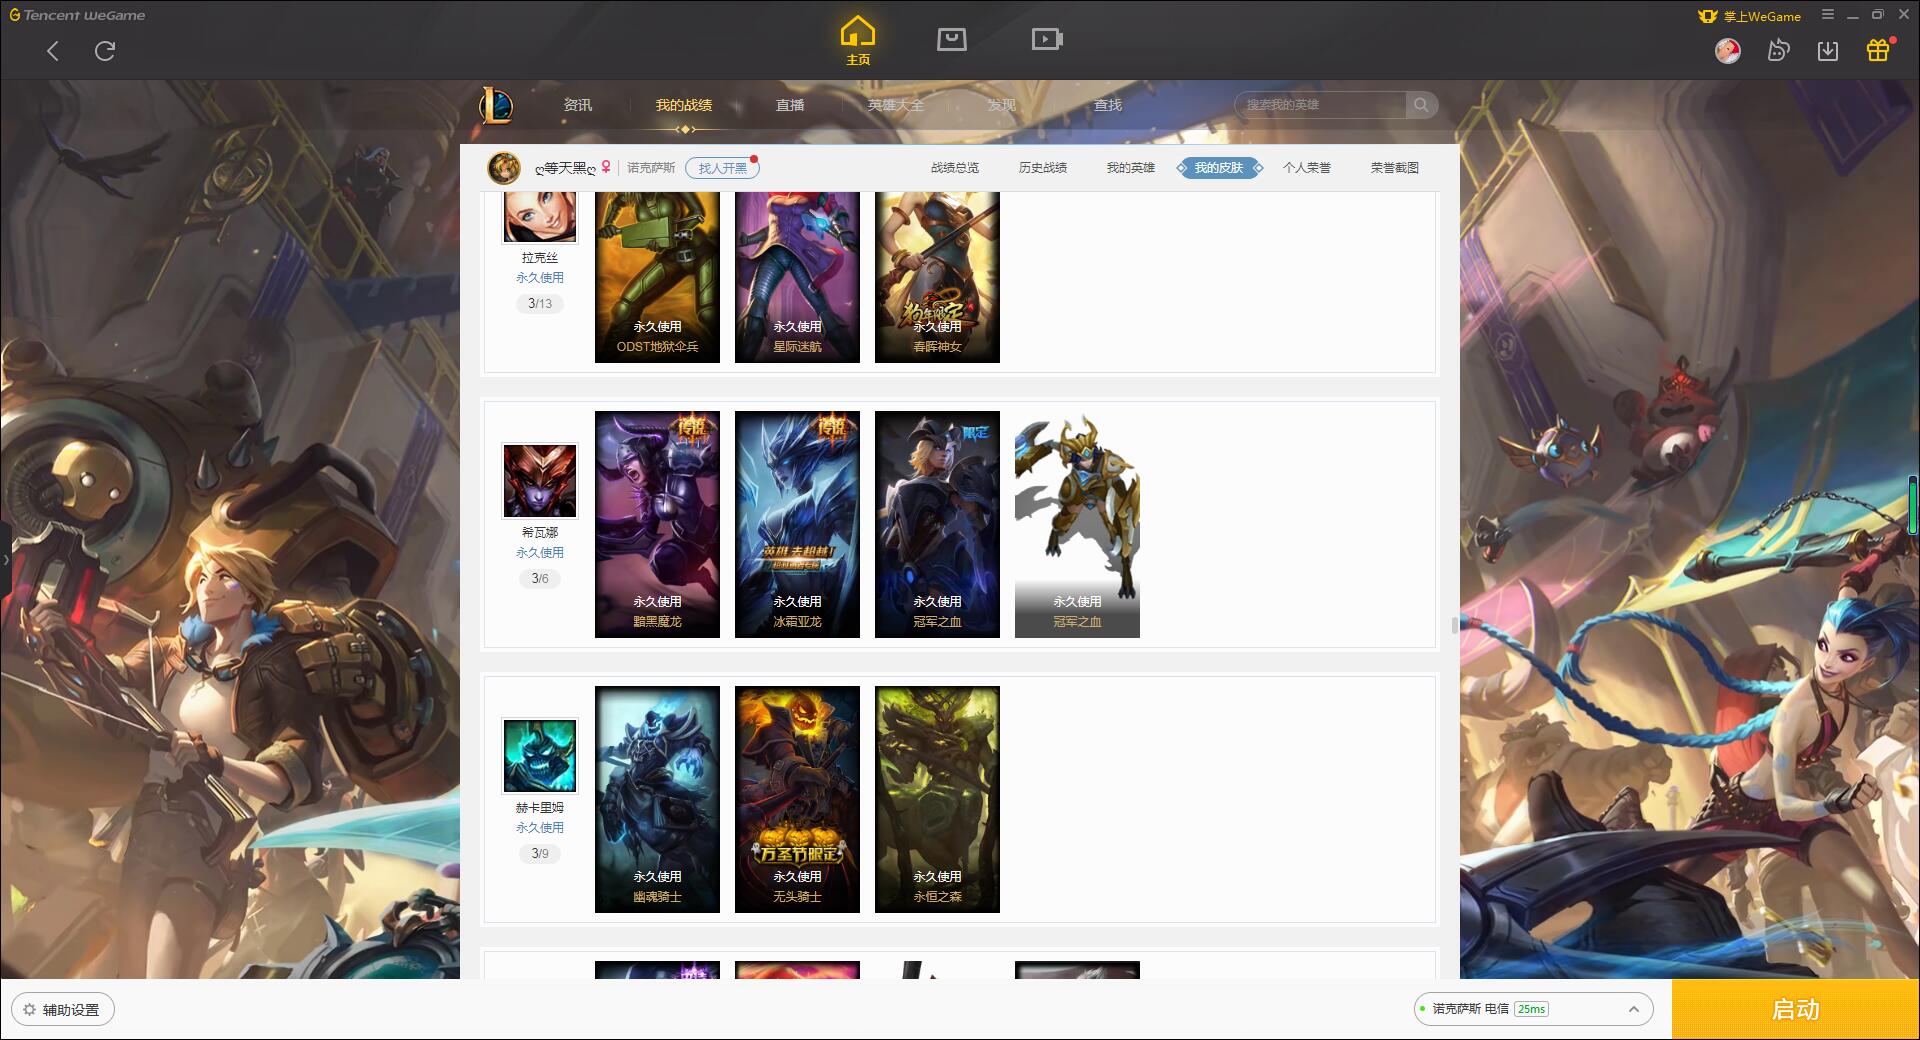The height and width of the screenshot is (1040, 1920).
Task: Open the 英雄大全 tab
Action: pyautogui.click(x=896, y=105)
